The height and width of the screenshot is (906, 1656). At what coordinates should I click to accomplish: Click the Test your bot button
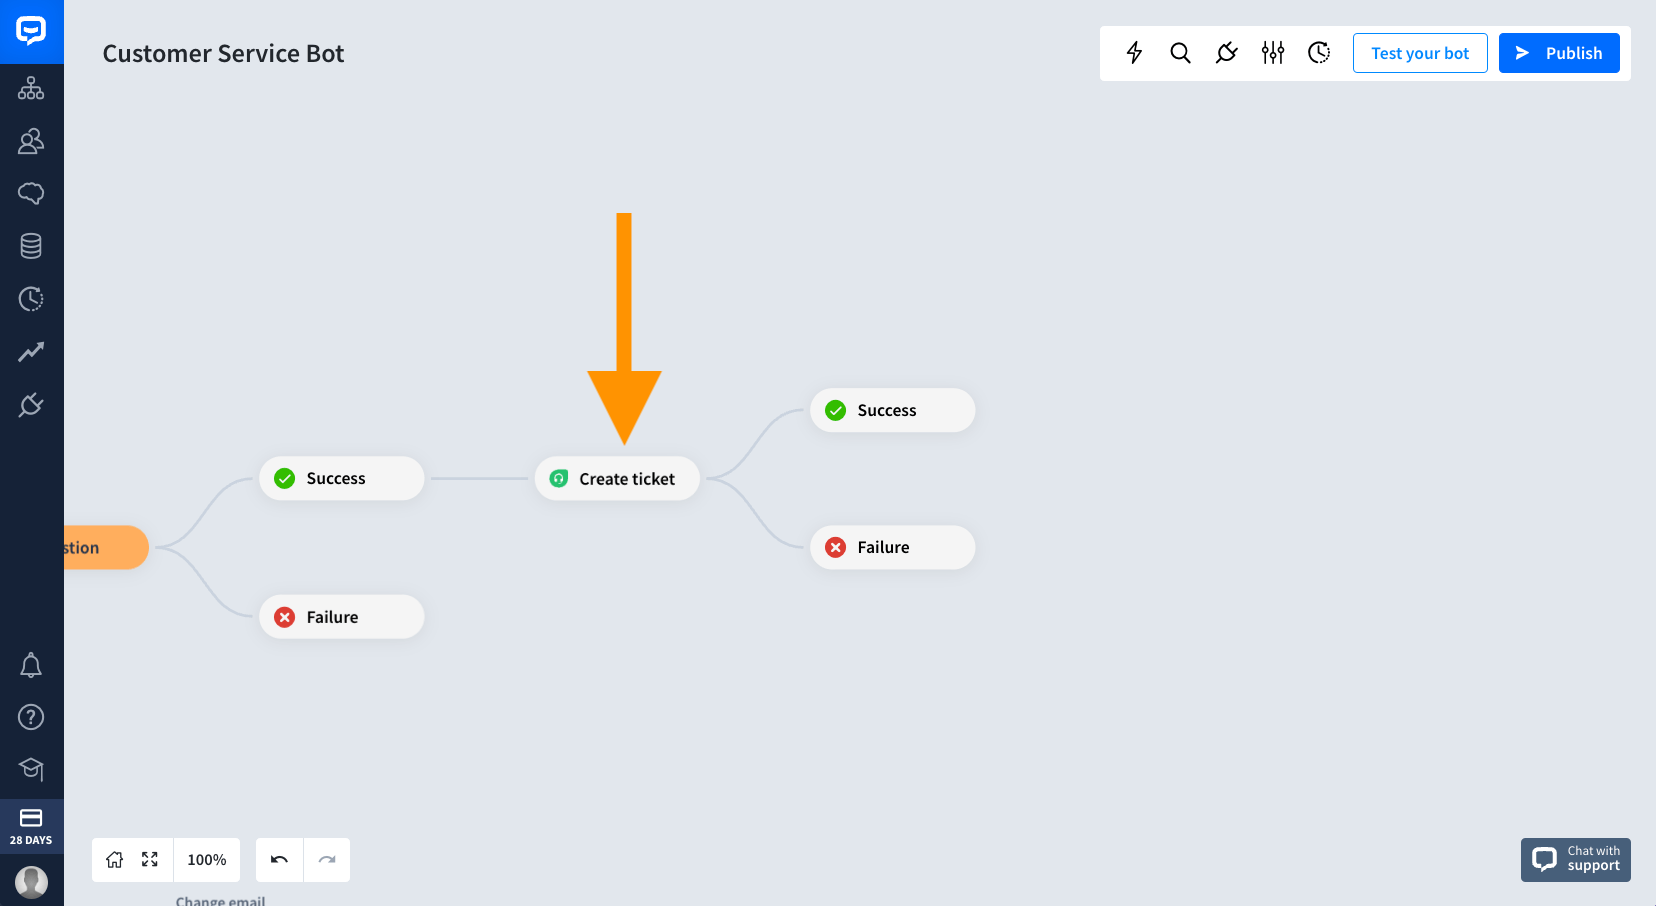1420,53
